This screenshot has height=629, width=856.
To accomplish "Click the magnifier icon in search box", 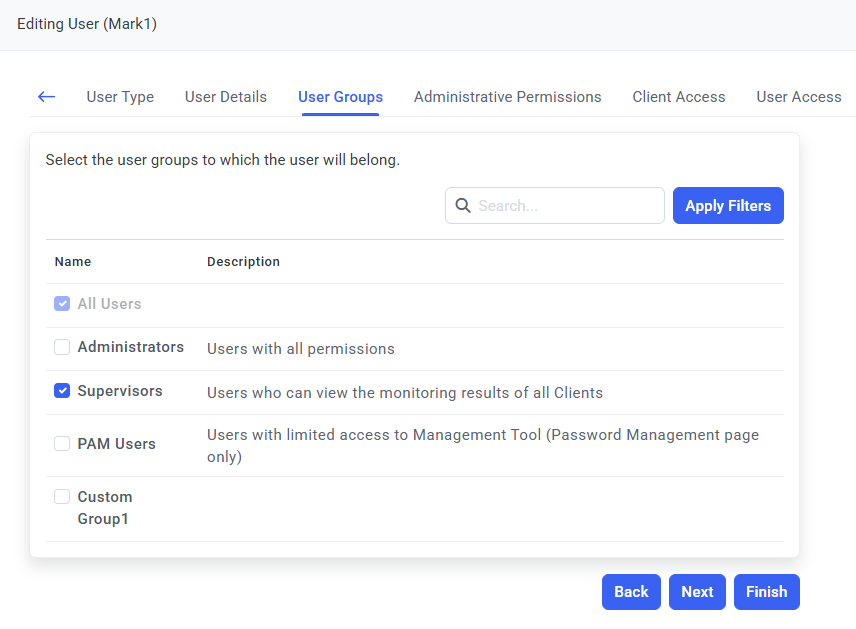I will point(463,205).
